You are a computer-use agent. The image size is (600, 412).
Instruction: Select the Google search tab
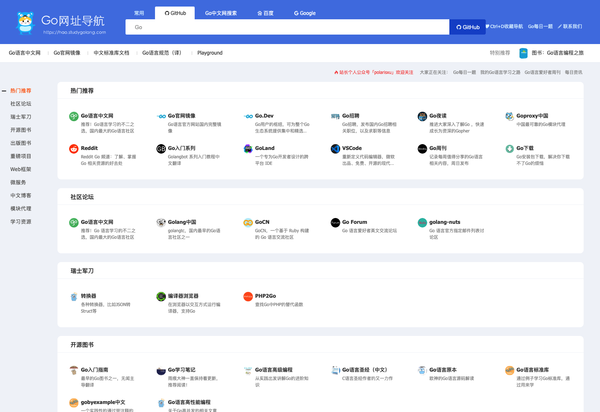[x=305, y=13]
